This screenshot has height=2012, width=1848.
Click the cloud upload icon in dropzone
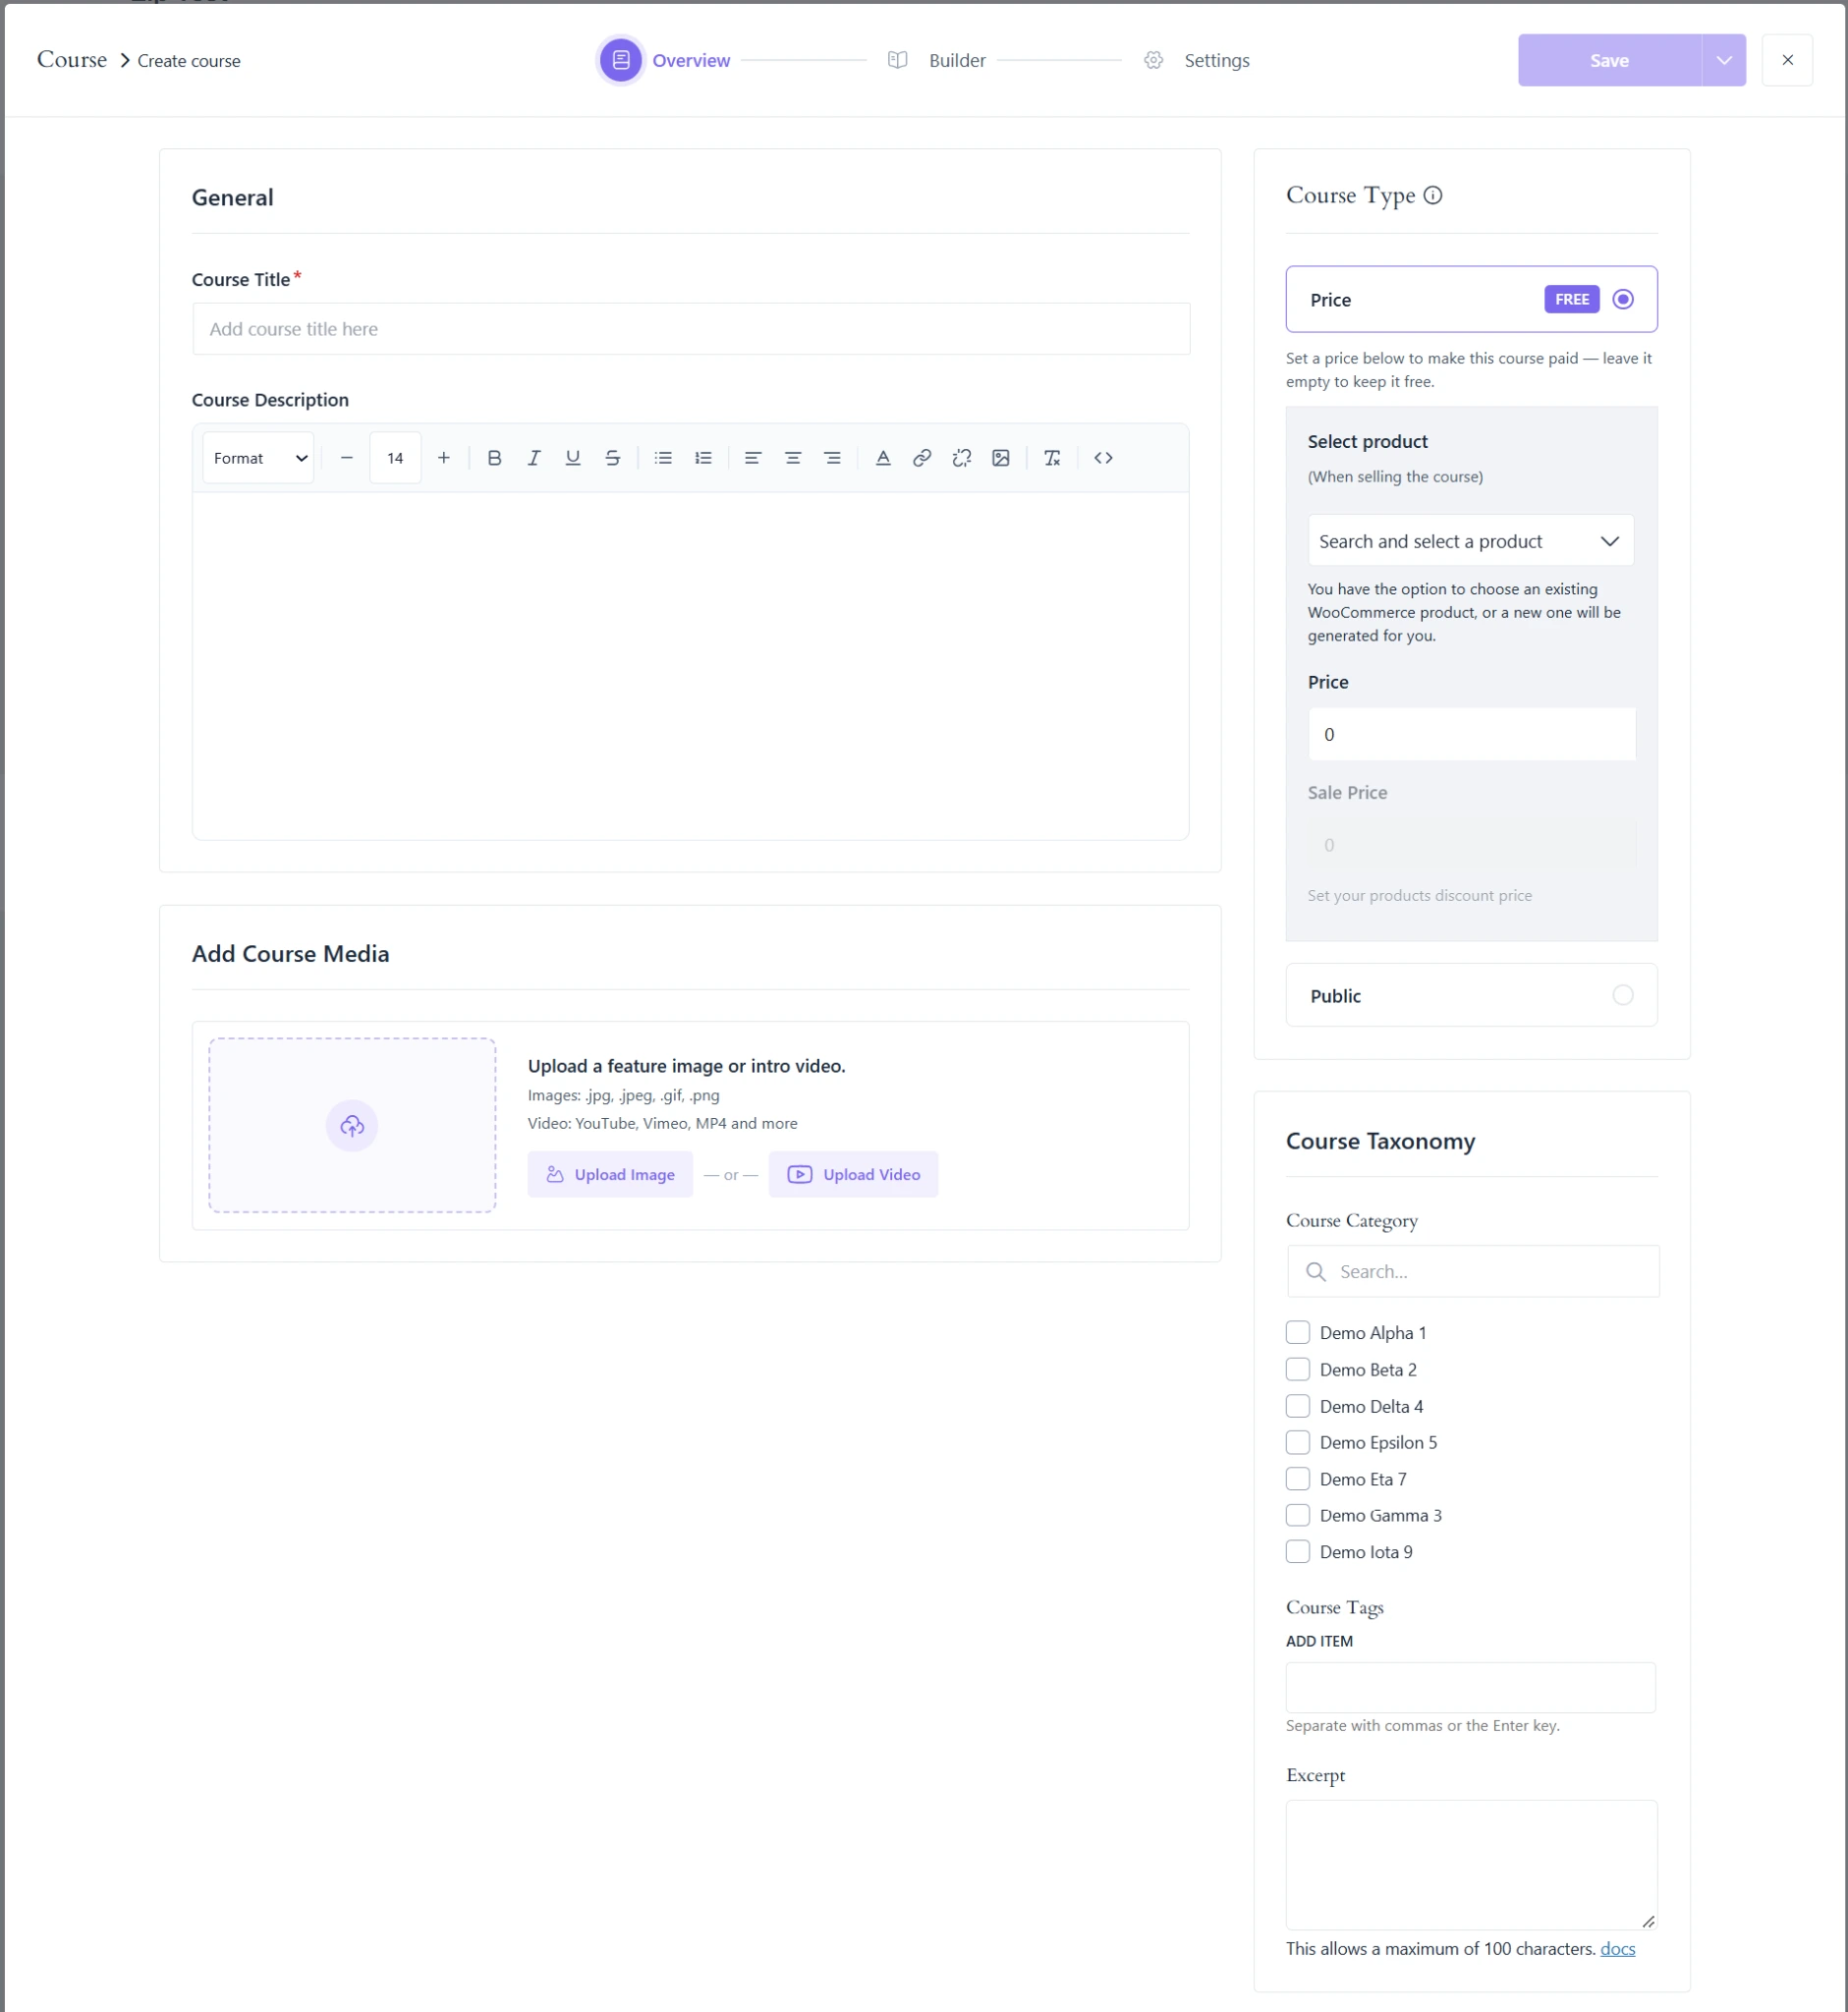[x=352, y=1126]
